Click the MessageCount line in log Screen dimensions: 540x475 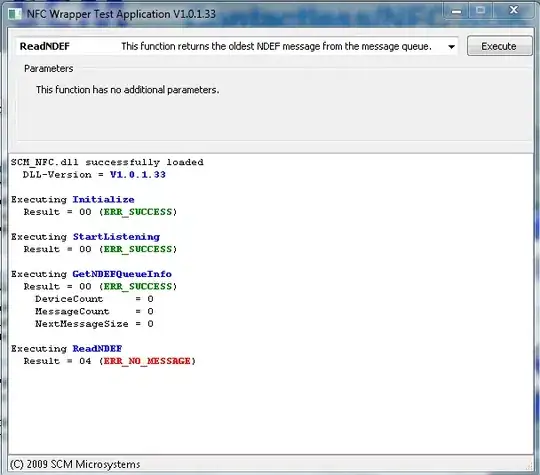pos(94,311)
